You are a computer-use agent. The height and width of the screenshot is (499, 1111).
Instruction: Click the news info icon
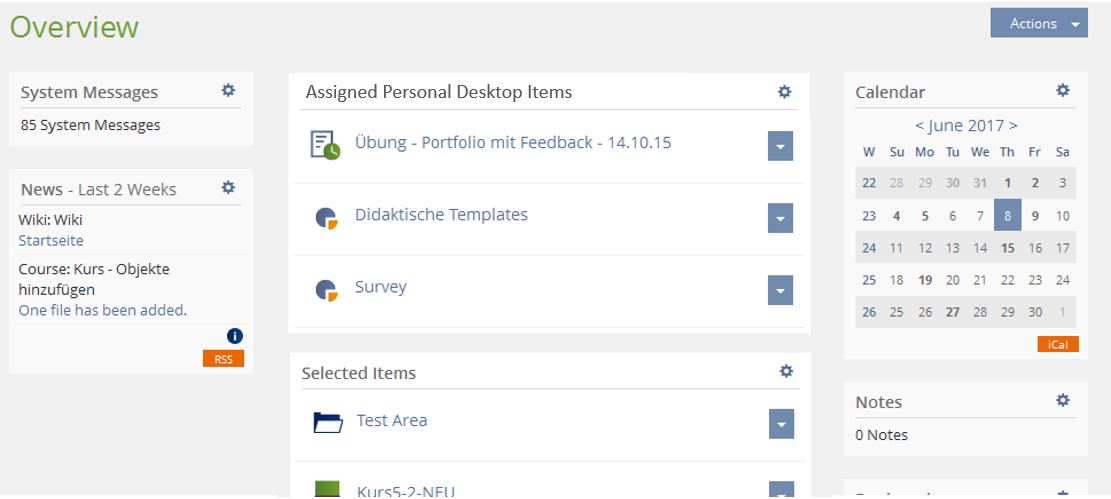click(x=235, y=336)
